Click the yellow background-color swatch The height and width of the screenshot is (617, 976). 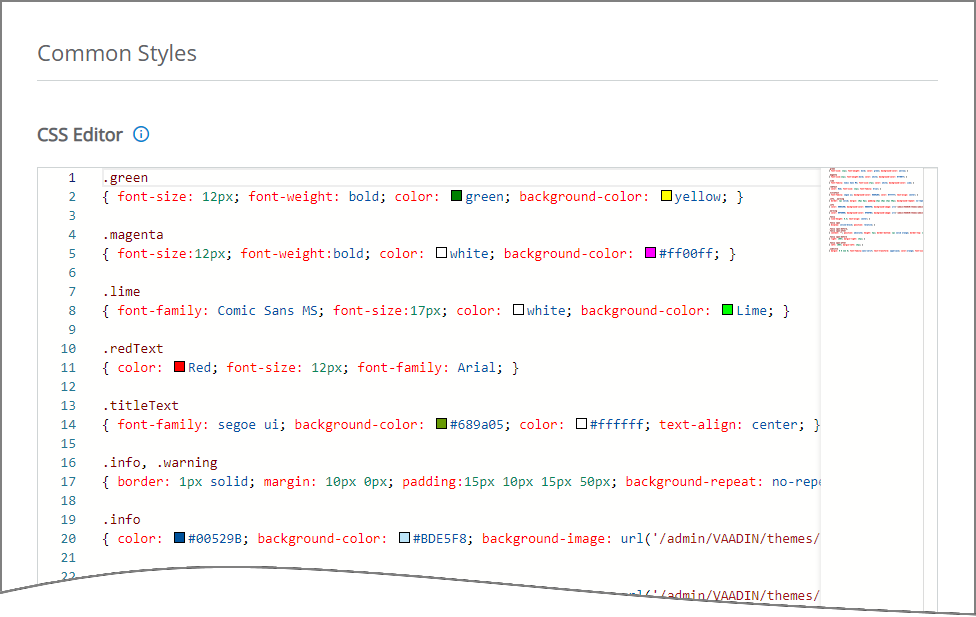point(666,196)
